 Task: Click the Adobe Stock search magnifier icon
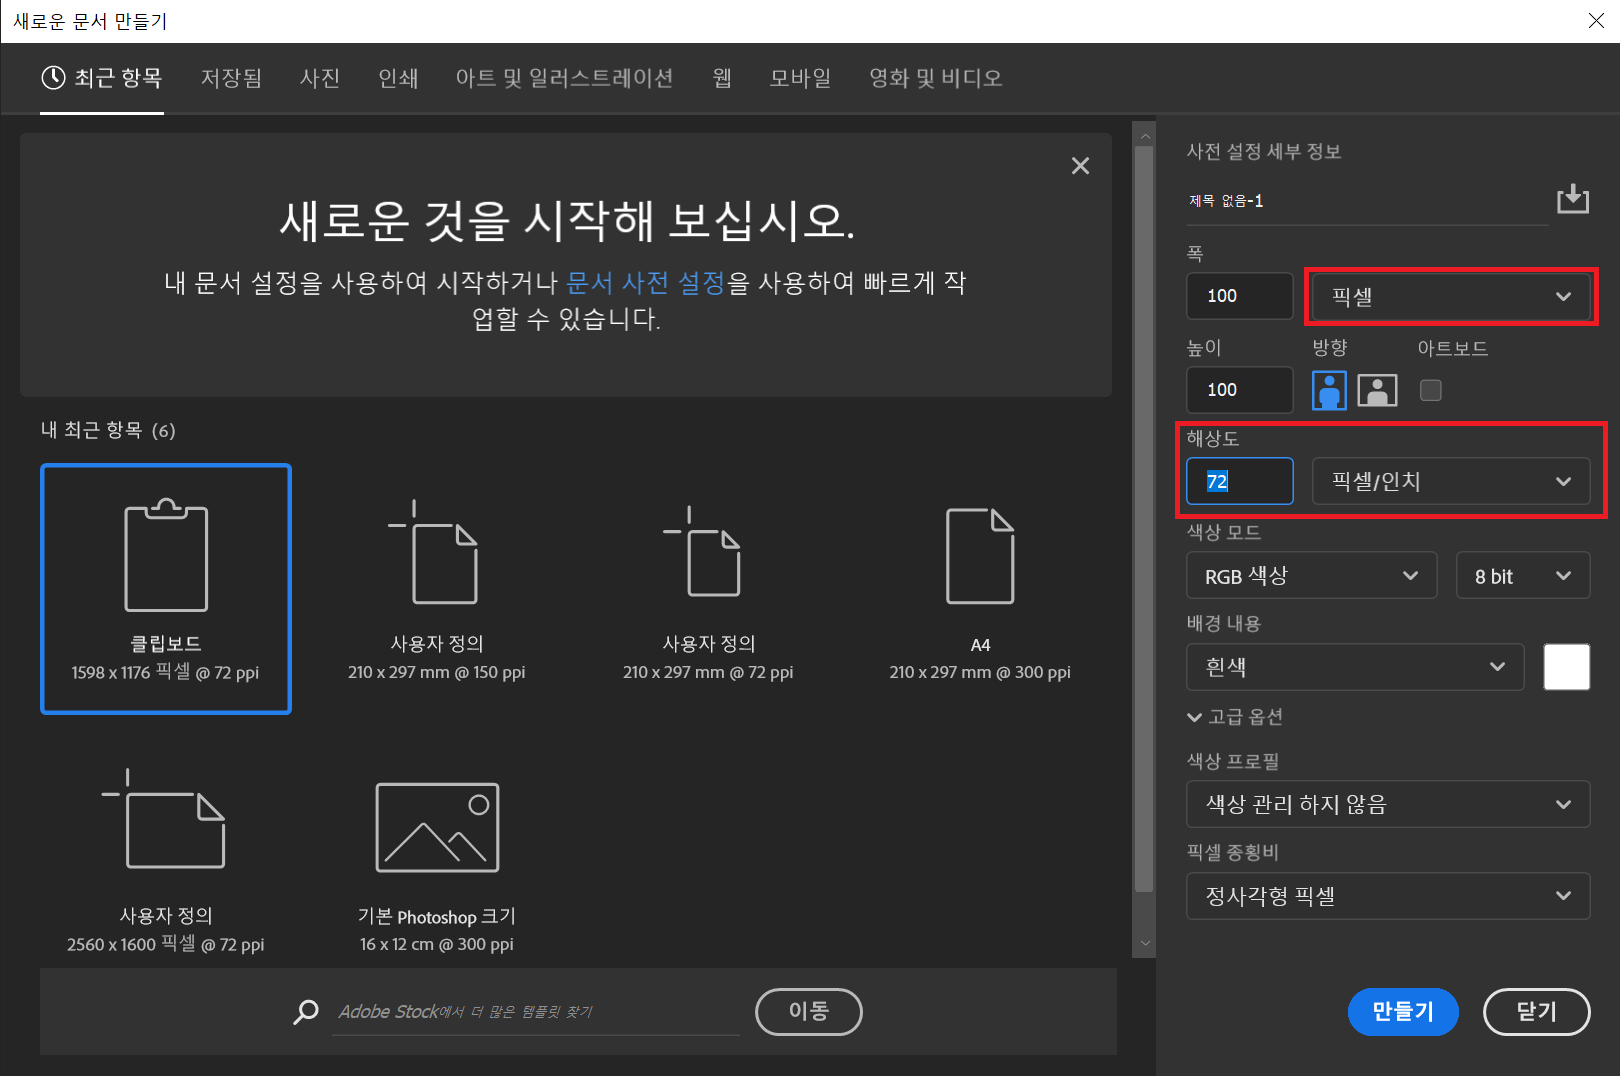(x=306, y=1012)
